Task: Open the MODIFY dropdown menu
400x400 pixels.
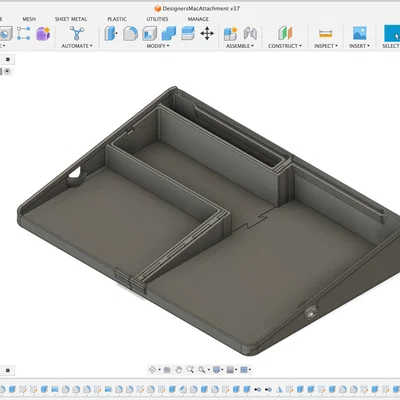Action: [158, 46]
